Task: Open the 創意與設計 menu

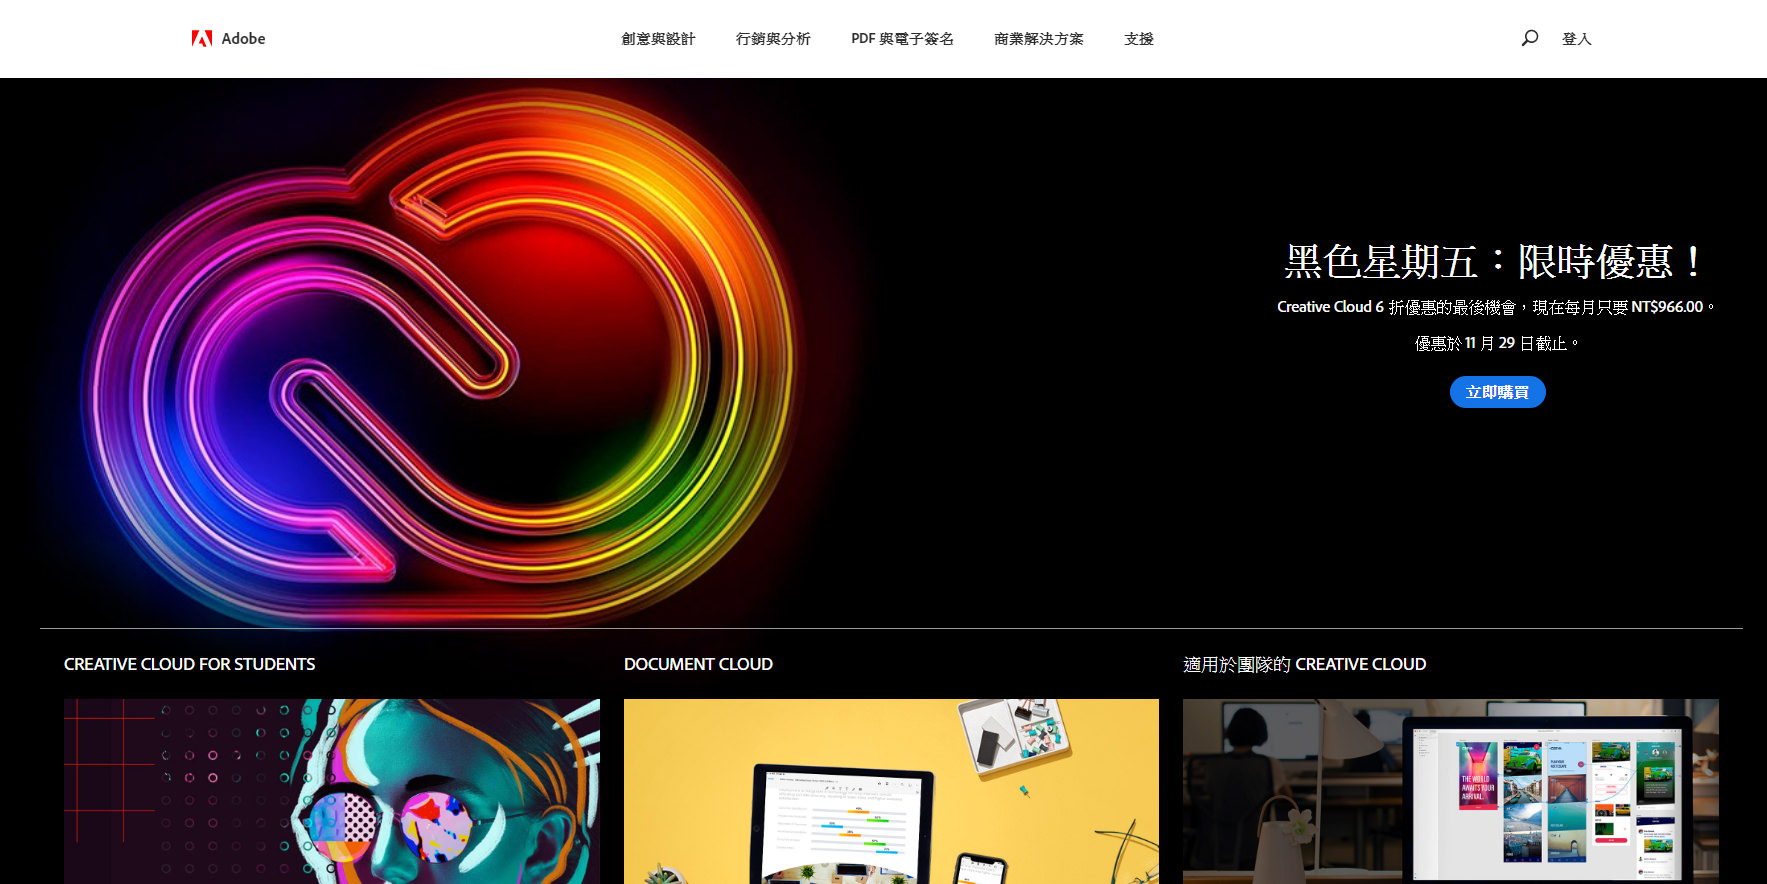Action: click(x=658, y=39)
